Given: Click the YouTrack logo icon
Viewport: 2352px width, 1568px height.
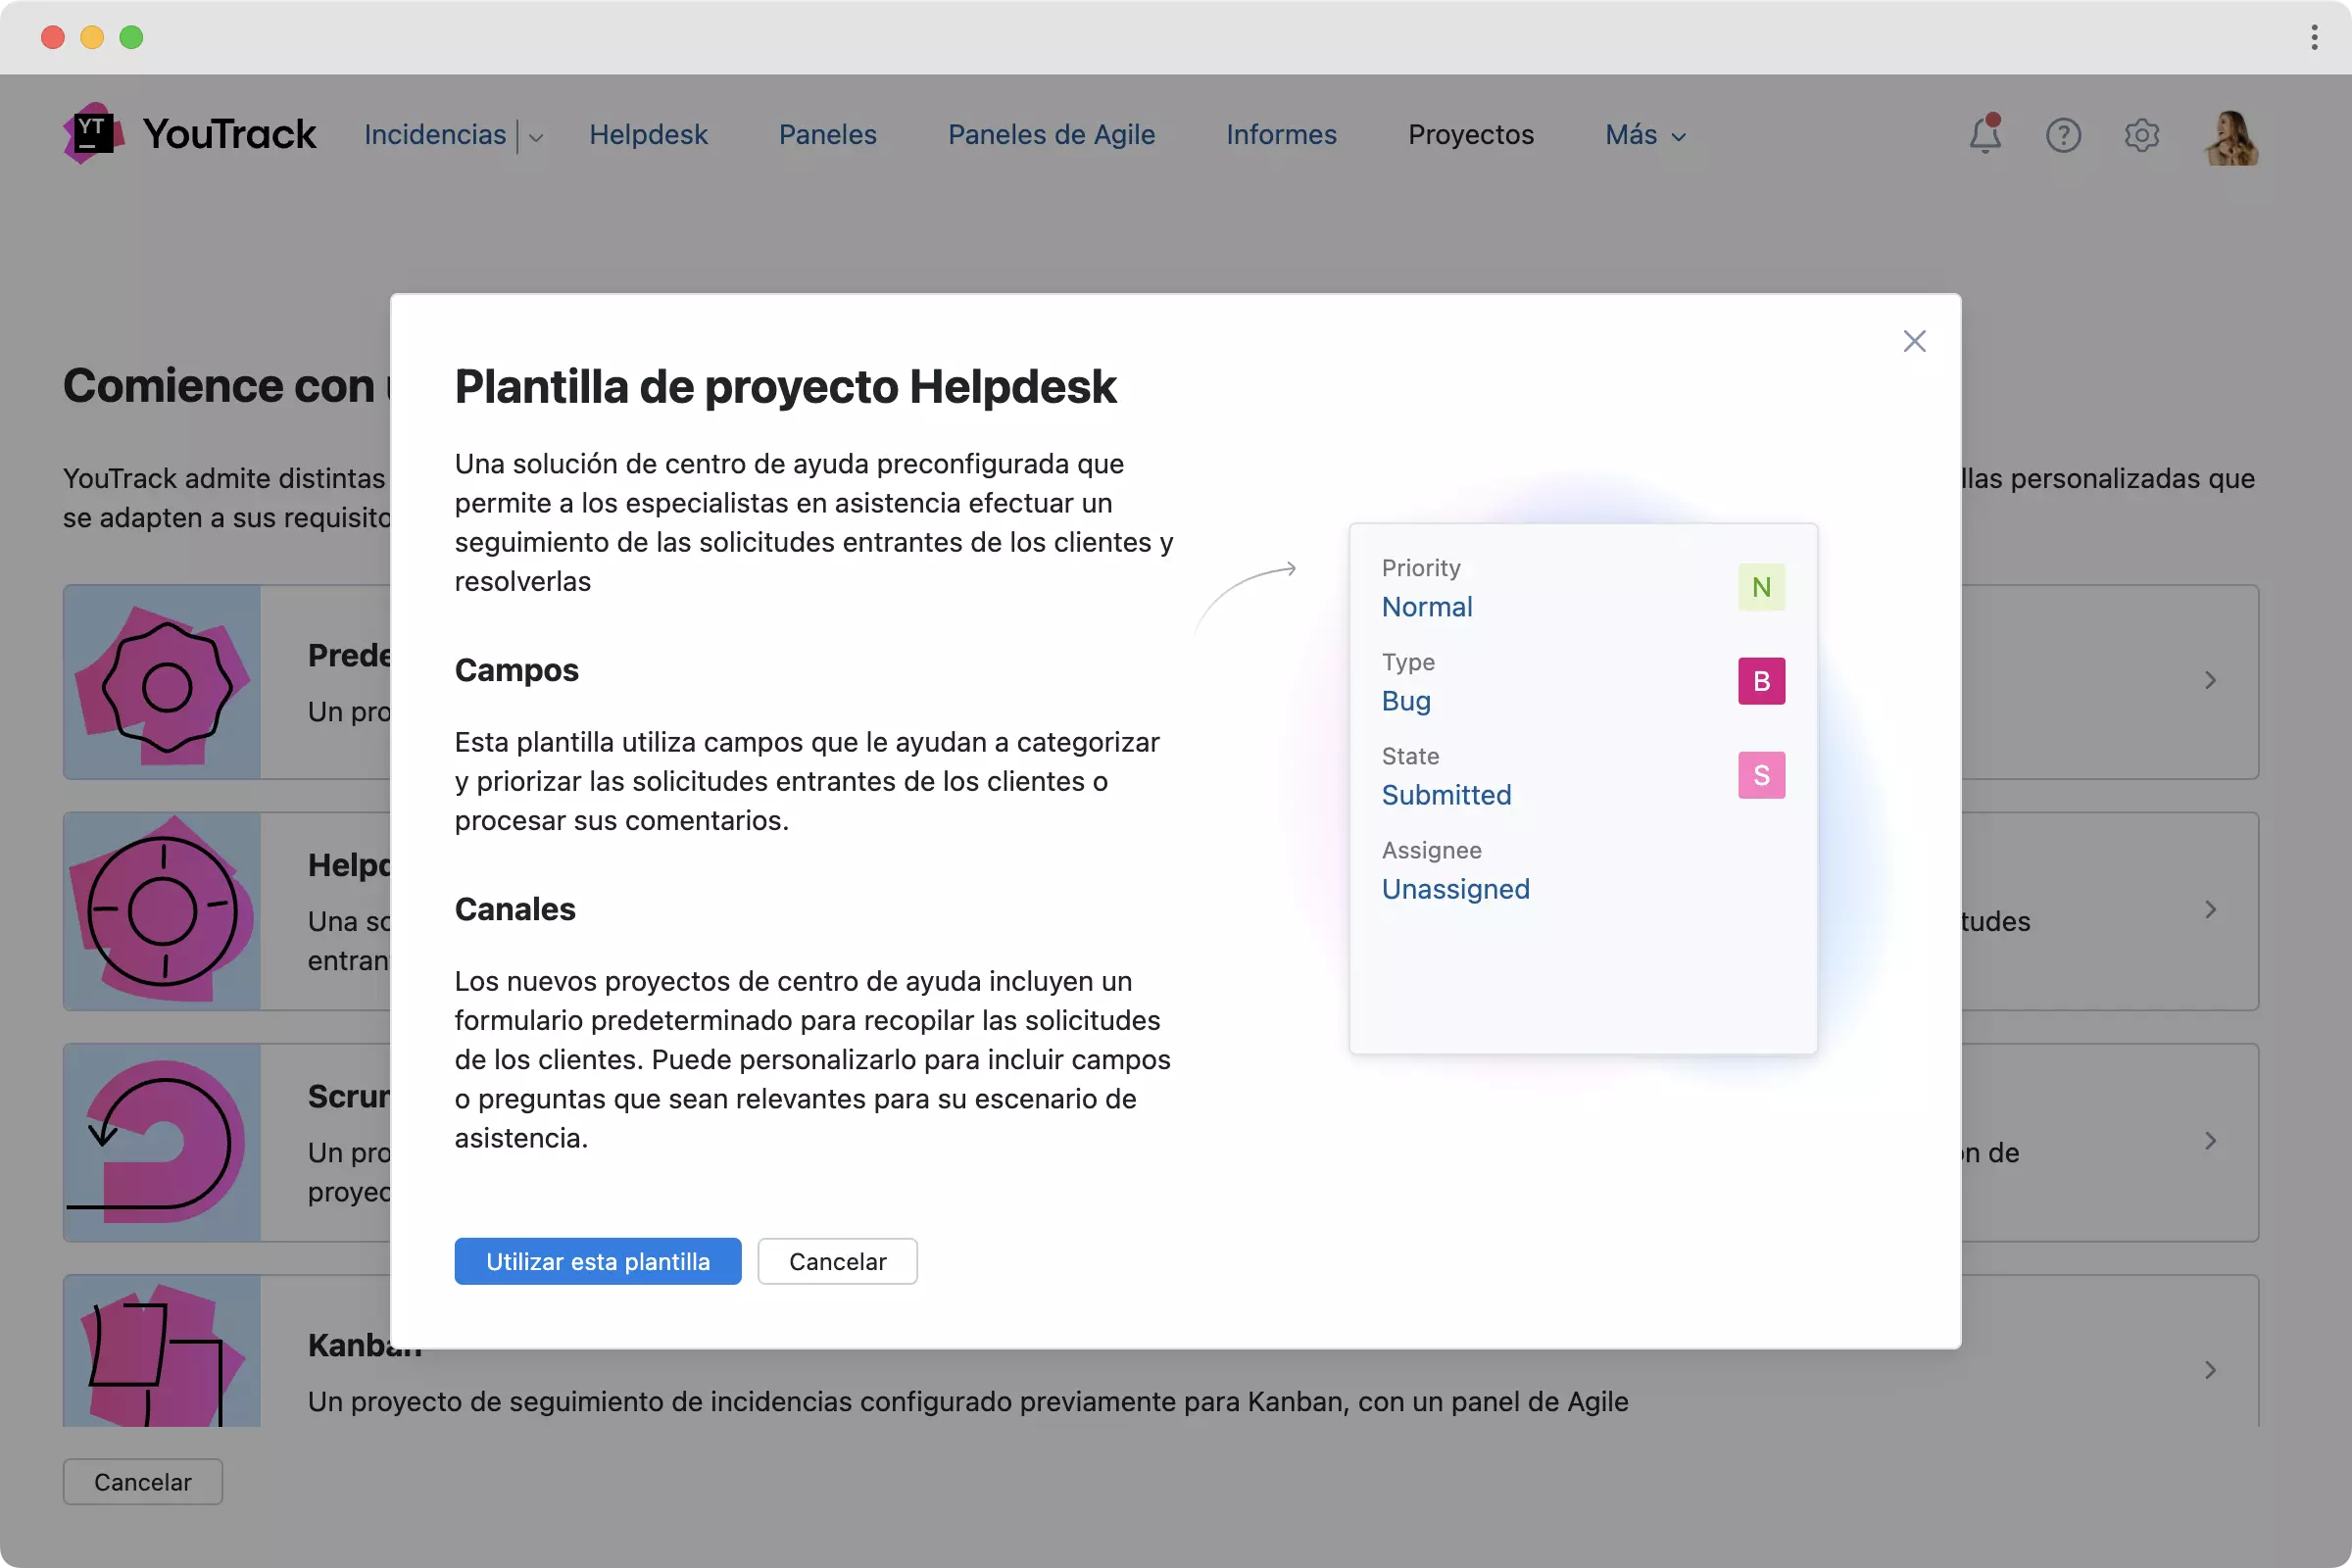Looking at the screenshot, I should [x=93, y=133].
